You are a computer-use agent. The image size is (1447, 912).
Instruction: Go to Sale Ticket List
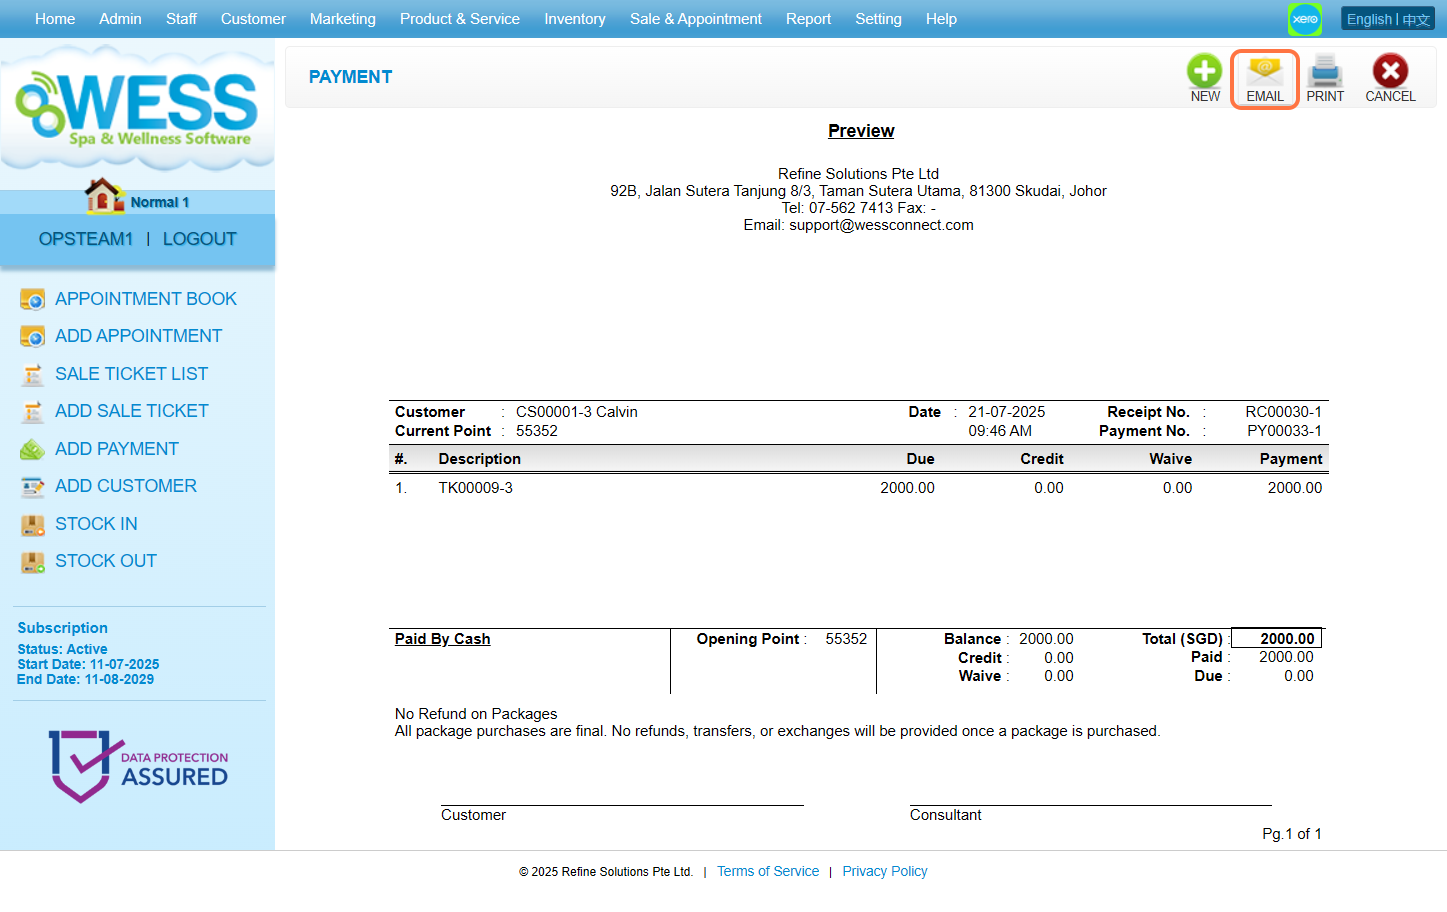click(131, 374)
